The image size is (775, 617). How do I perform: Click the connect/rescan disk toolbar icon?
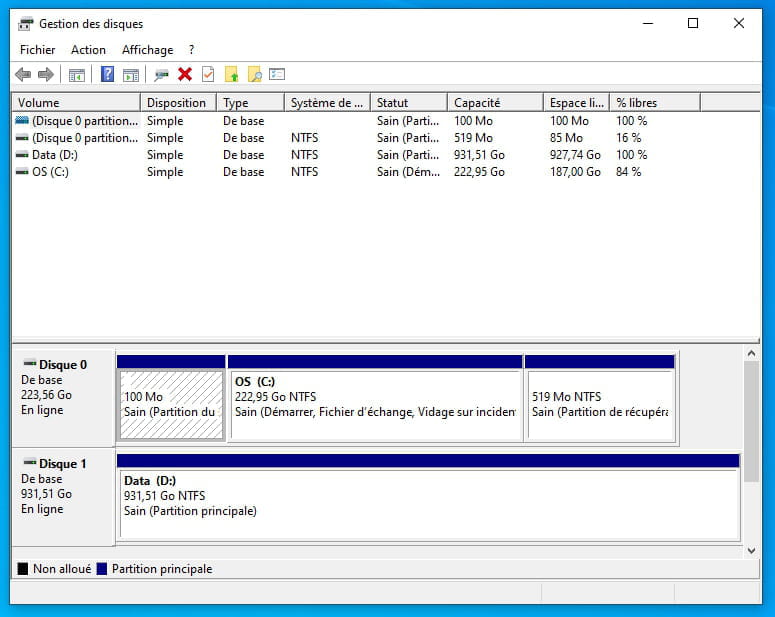click(161, 74)
